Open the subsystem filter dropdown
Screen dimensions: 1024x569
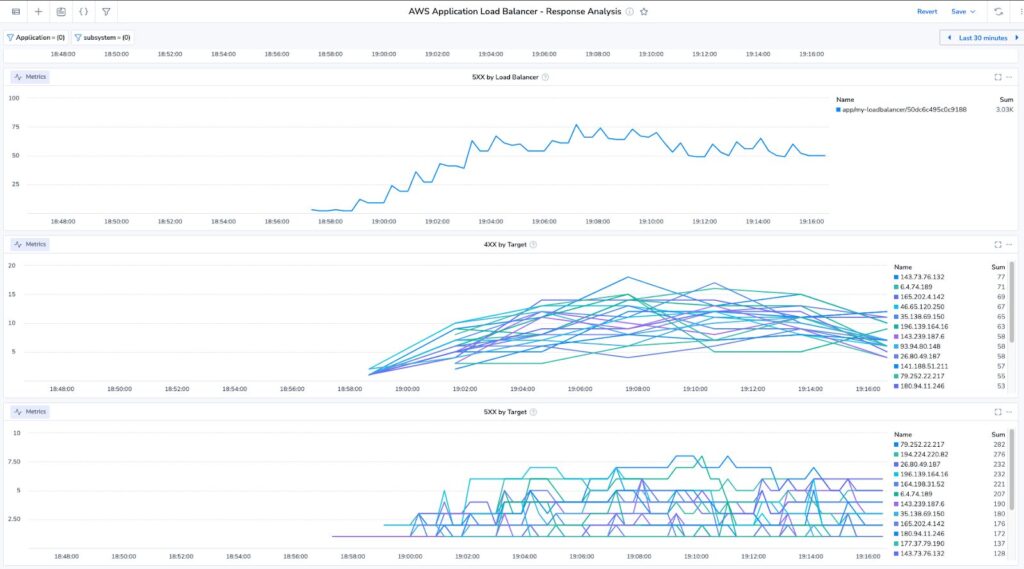pos(103,38)
